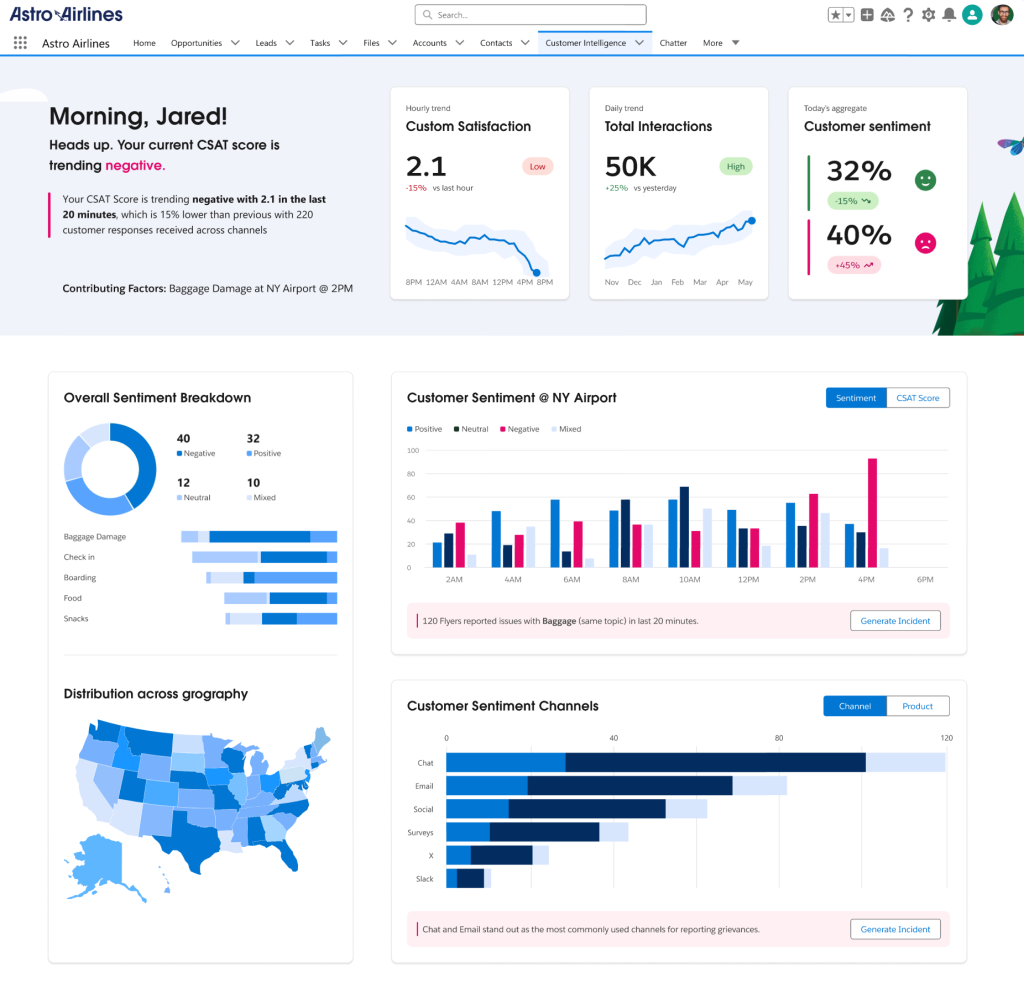Open the App Launcher grid icon
The height and width of the screenshot is (999, 1024).
pos(20,43)
